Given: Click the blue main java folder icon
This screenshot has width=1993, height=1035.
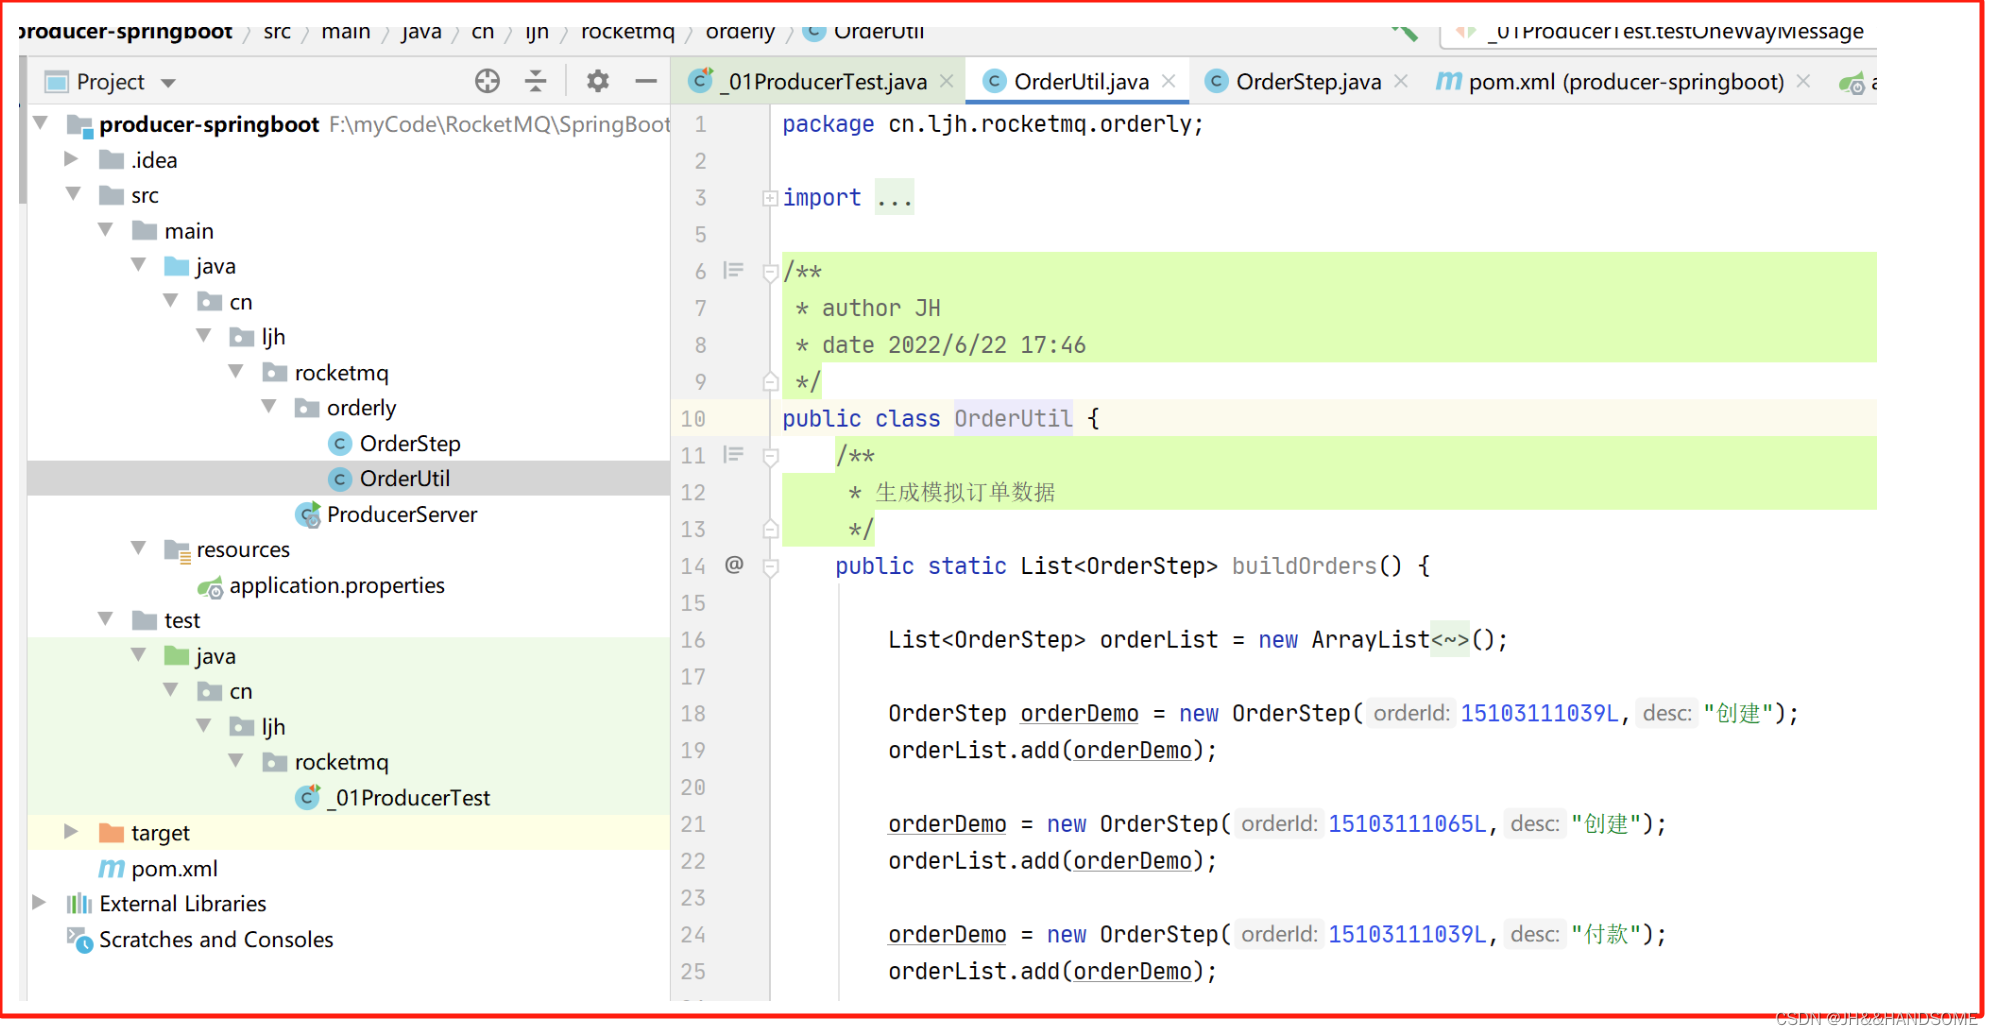Looking at the screenshot, I should click(177, 266).
